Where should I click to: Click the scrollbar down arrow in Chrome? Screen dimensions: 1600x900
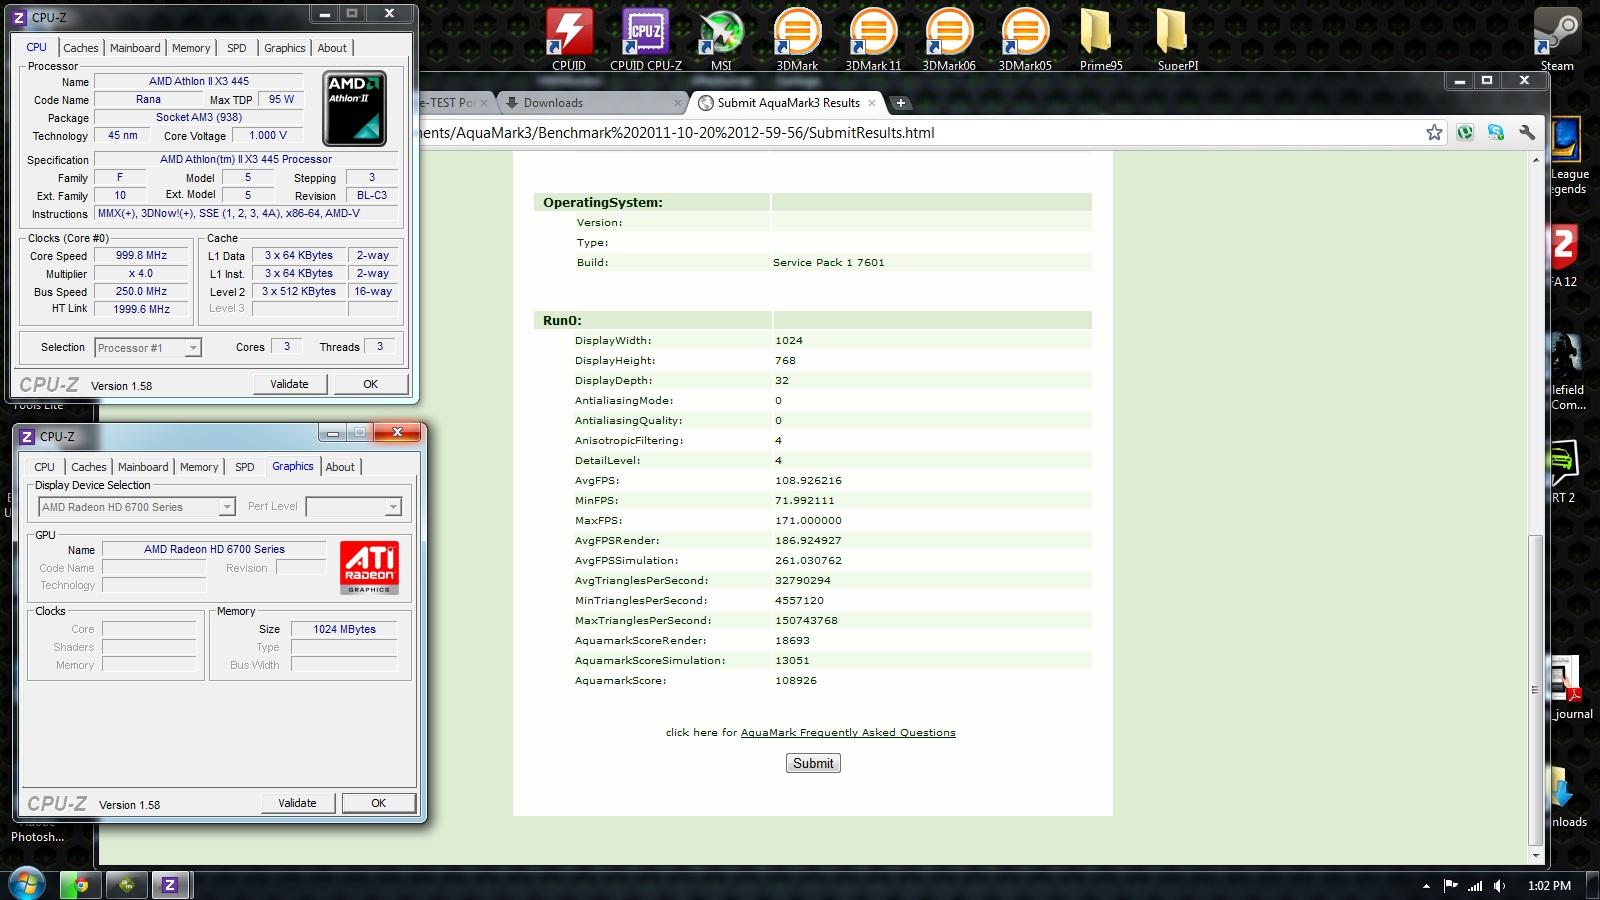point(1535,856)
